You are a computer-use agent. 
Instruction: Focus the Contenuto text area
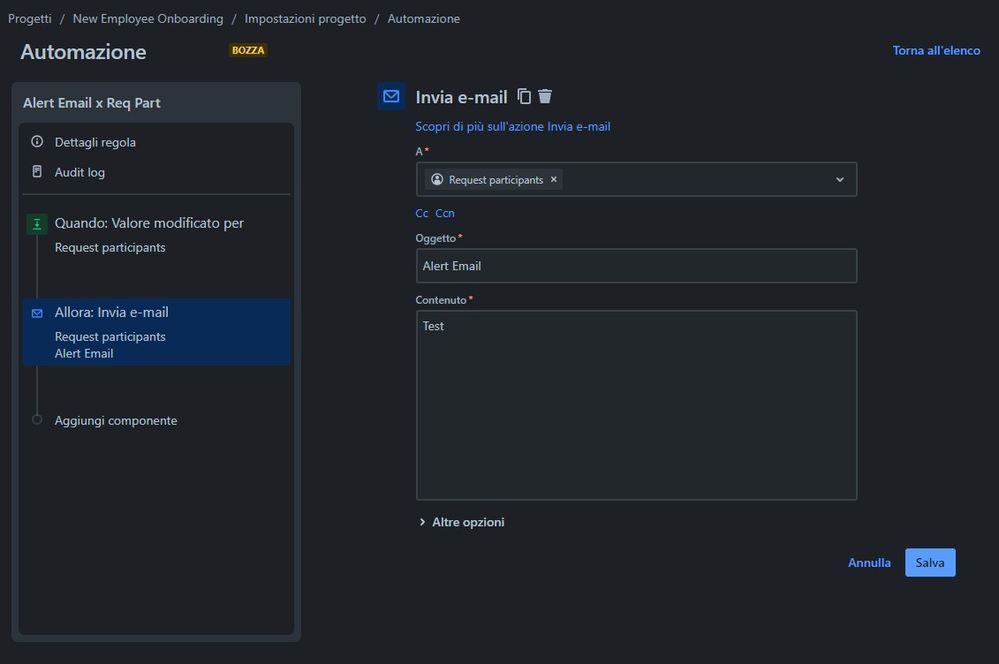636,405
